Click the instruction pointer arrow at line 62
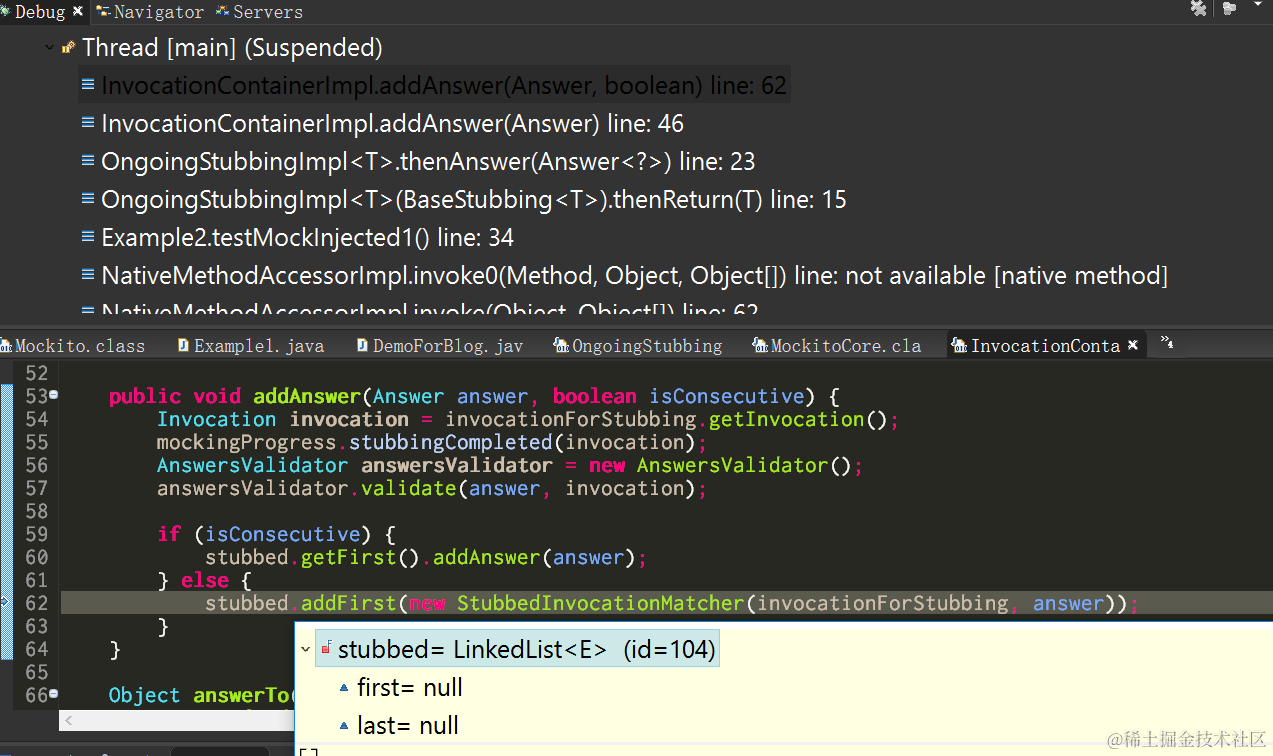 coord(5,601)
